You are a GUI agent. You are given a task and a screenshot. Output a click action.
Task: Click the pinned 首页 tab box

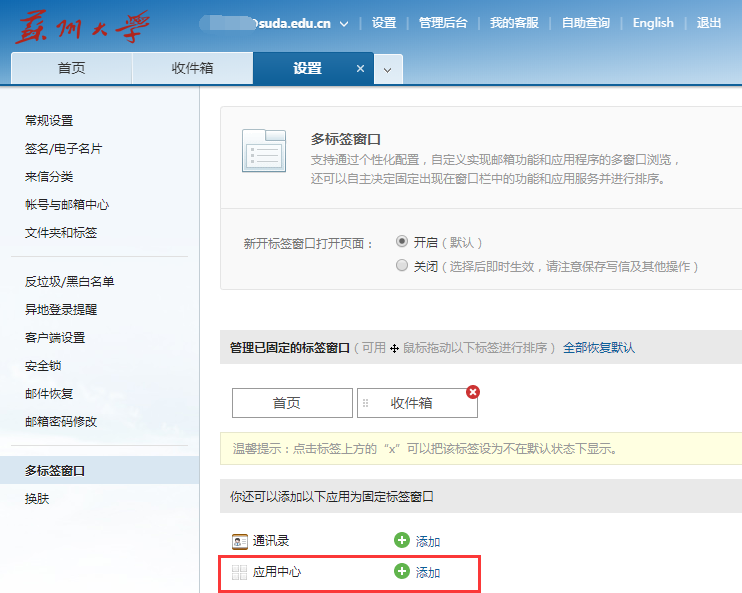coord(292,403)
